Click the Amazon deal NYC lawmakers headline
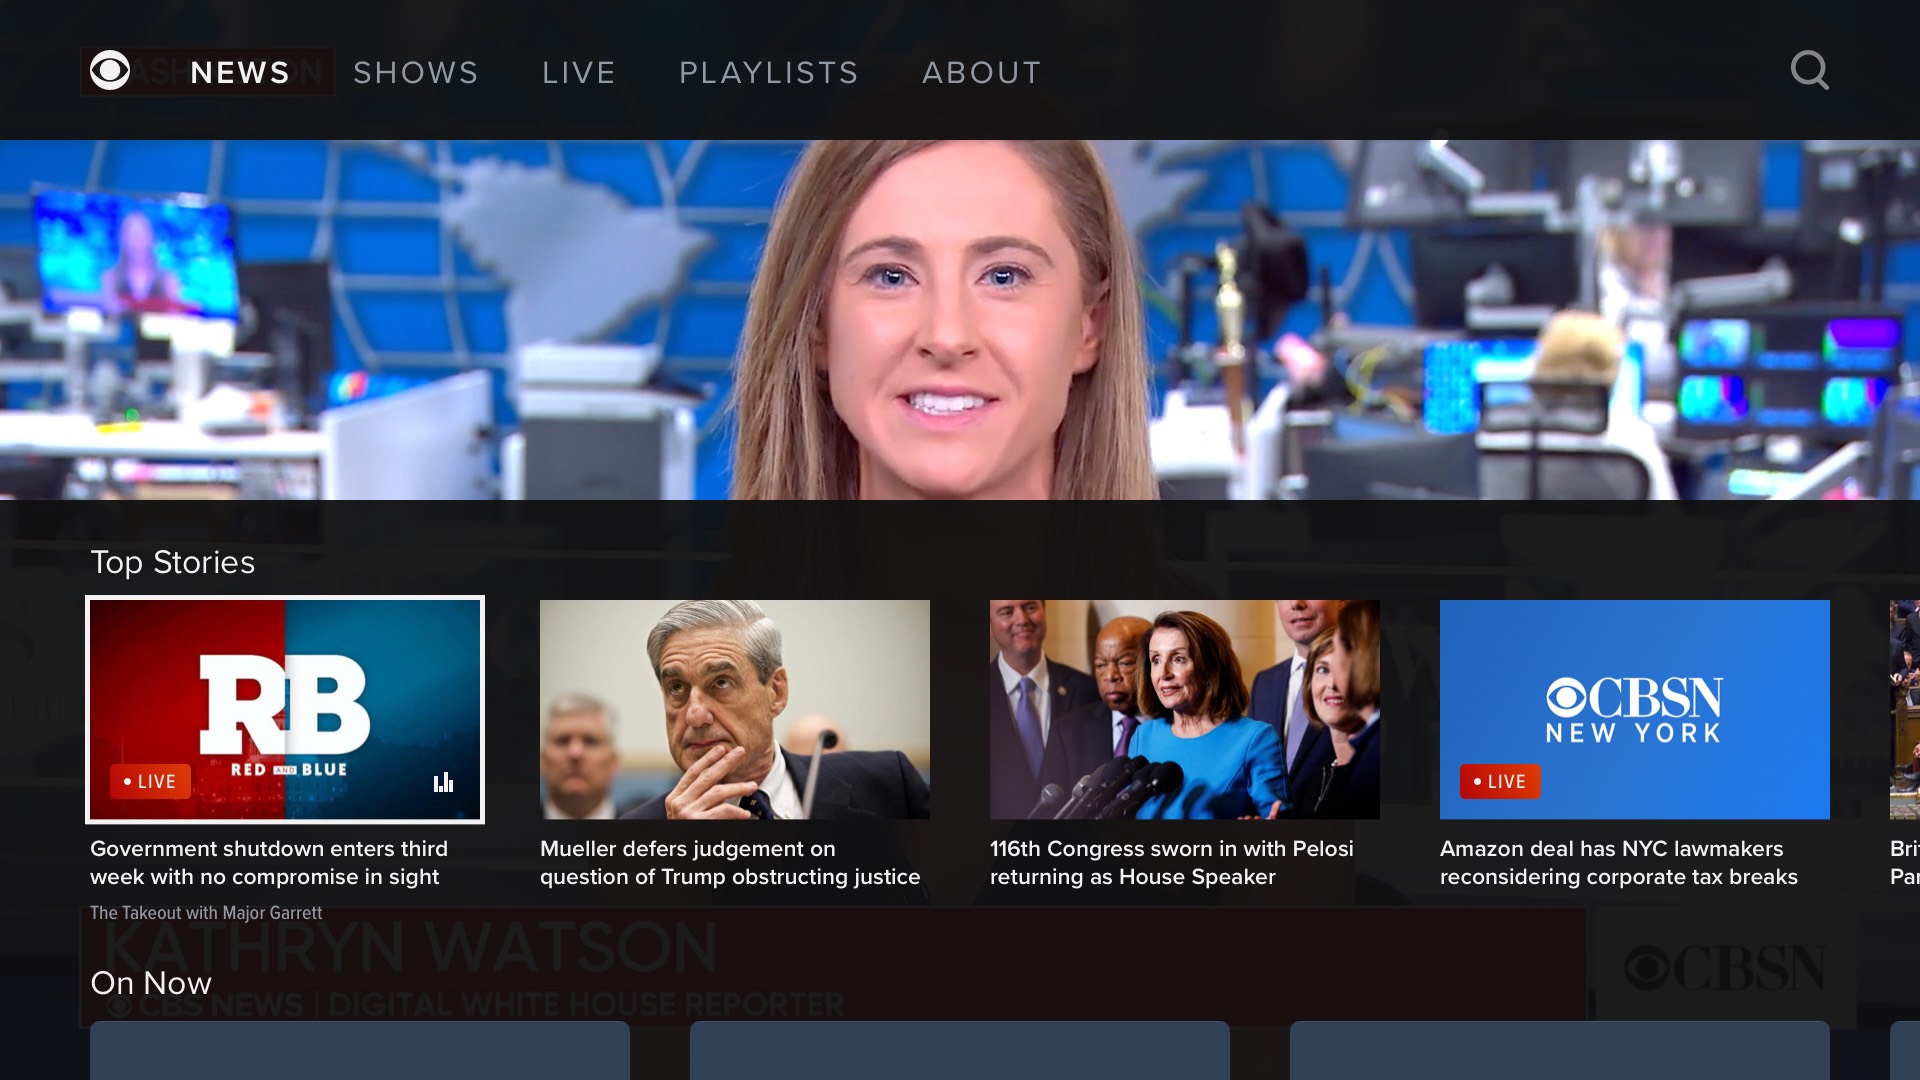 tap(1618, 862)
